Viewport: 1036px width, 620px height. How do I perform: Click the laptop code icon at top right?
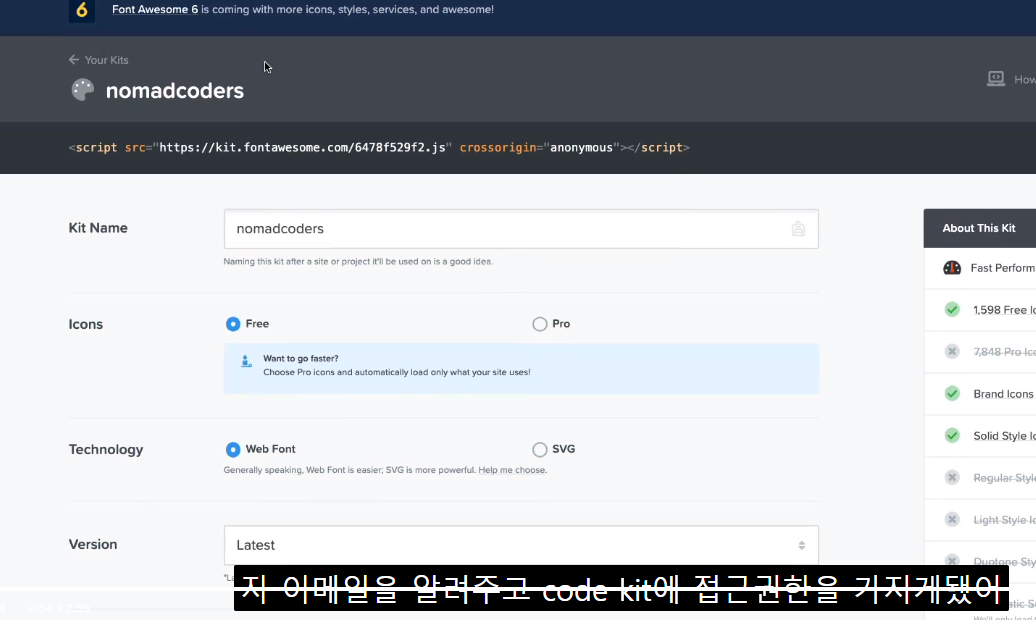pos(996,79)
